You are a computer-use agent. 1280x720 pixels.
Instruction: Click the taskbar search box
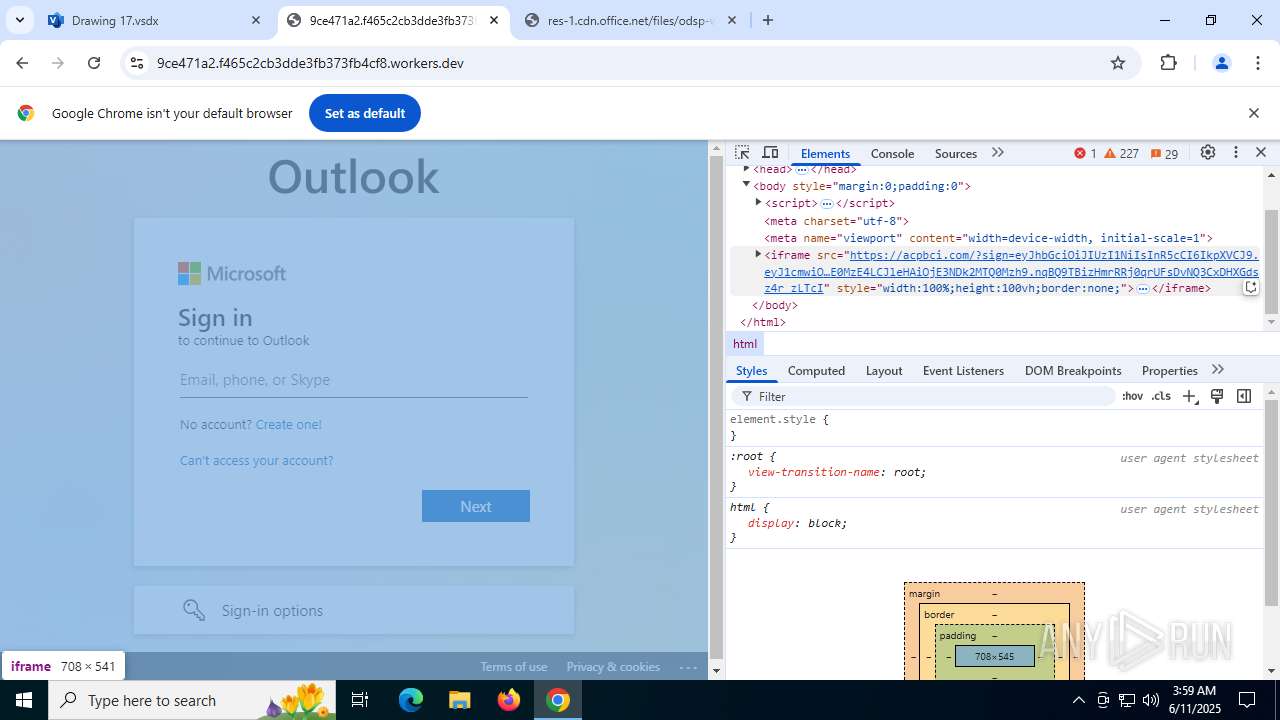(193, 700)
